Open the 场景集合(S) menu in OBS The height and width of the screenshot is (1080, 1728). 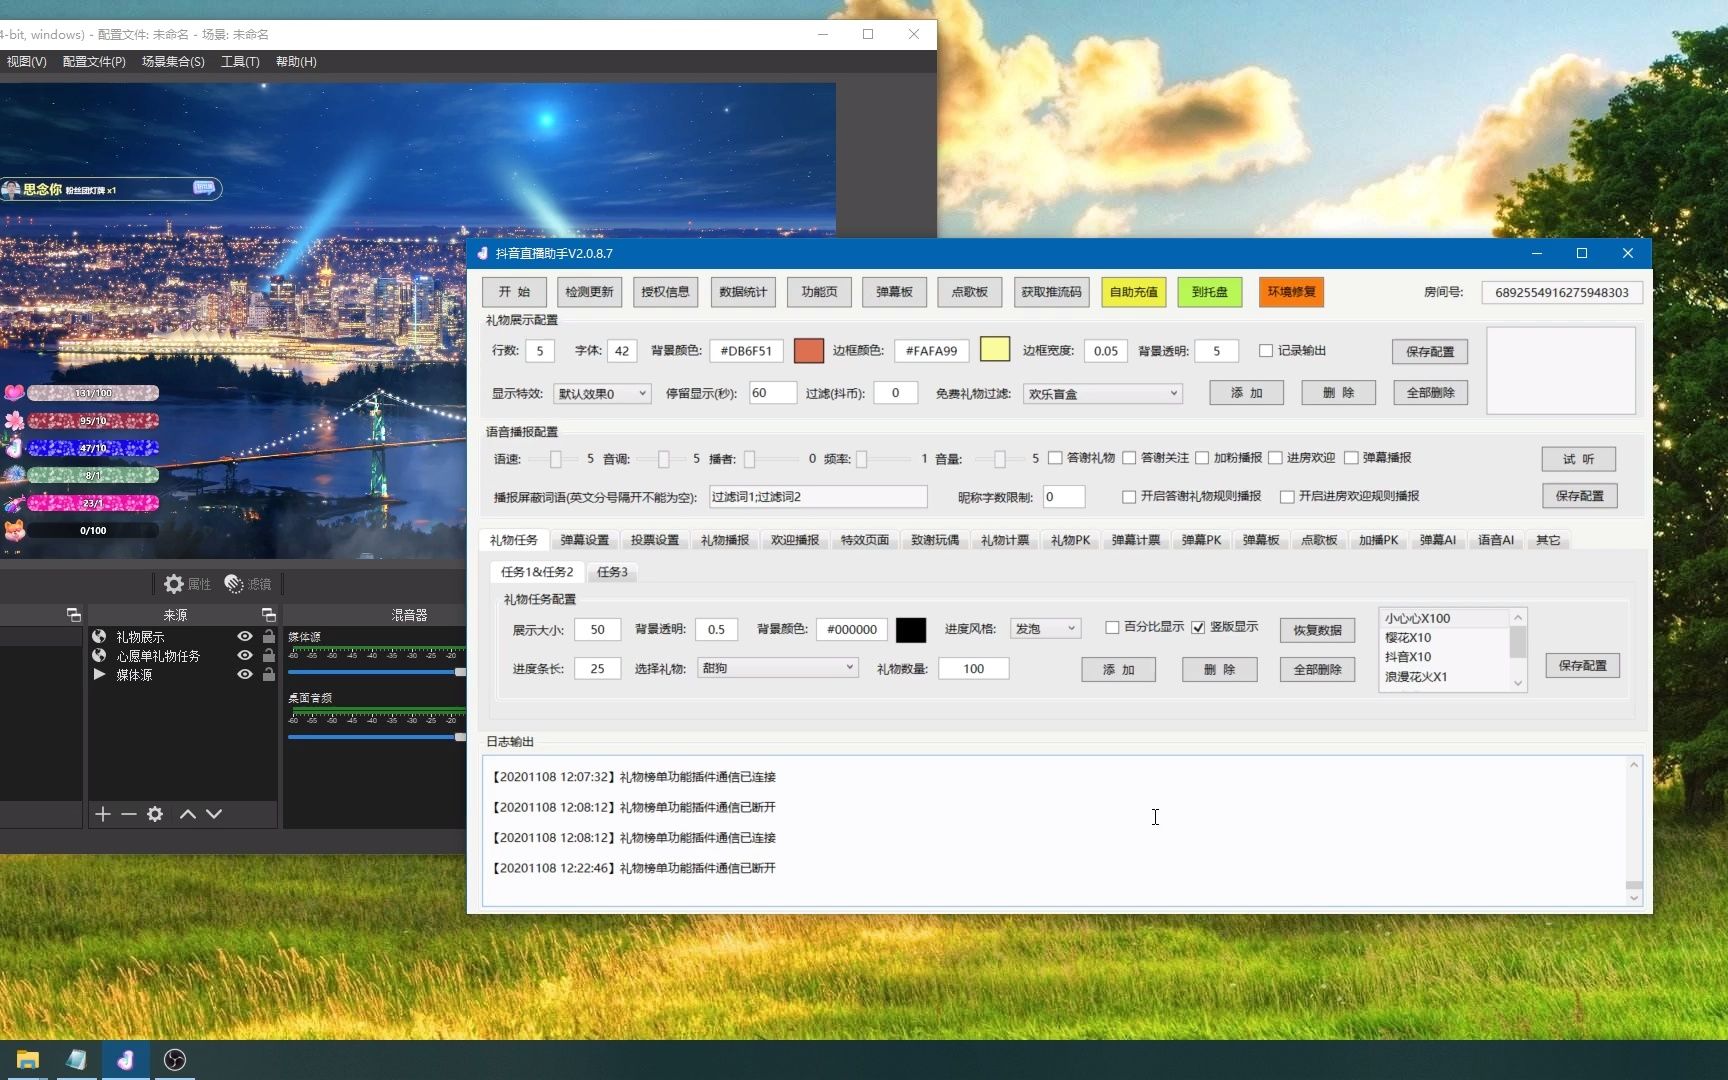tap(173, 62)
